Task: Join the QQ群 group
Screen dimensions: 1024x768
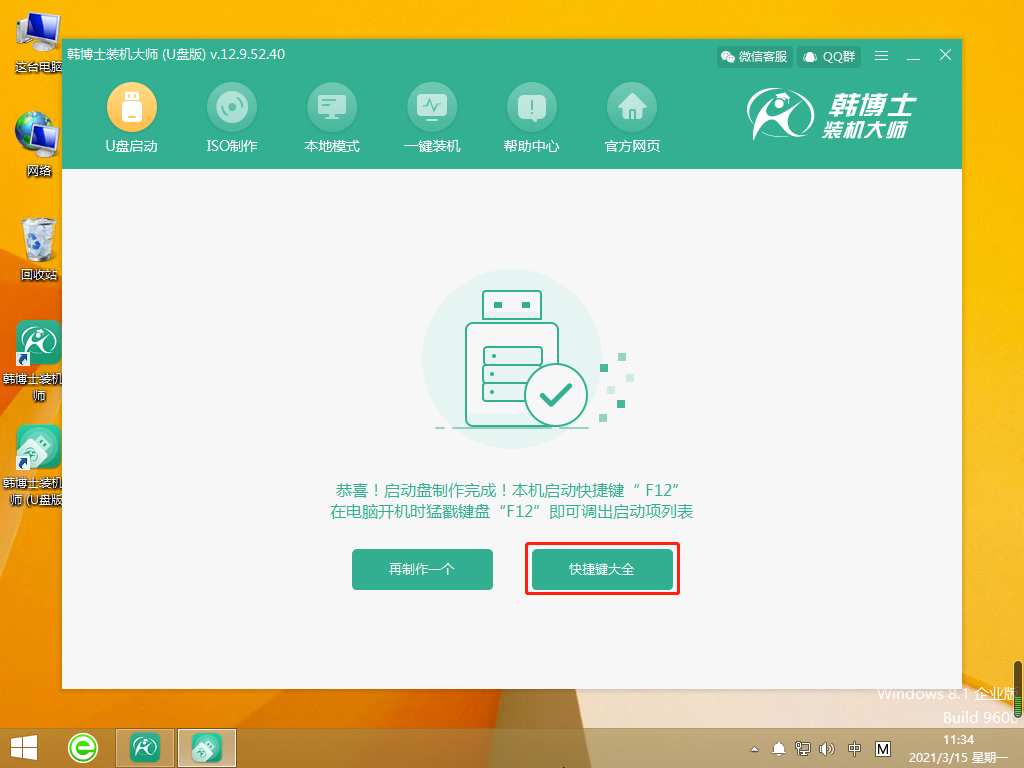Action: (827, 57)
